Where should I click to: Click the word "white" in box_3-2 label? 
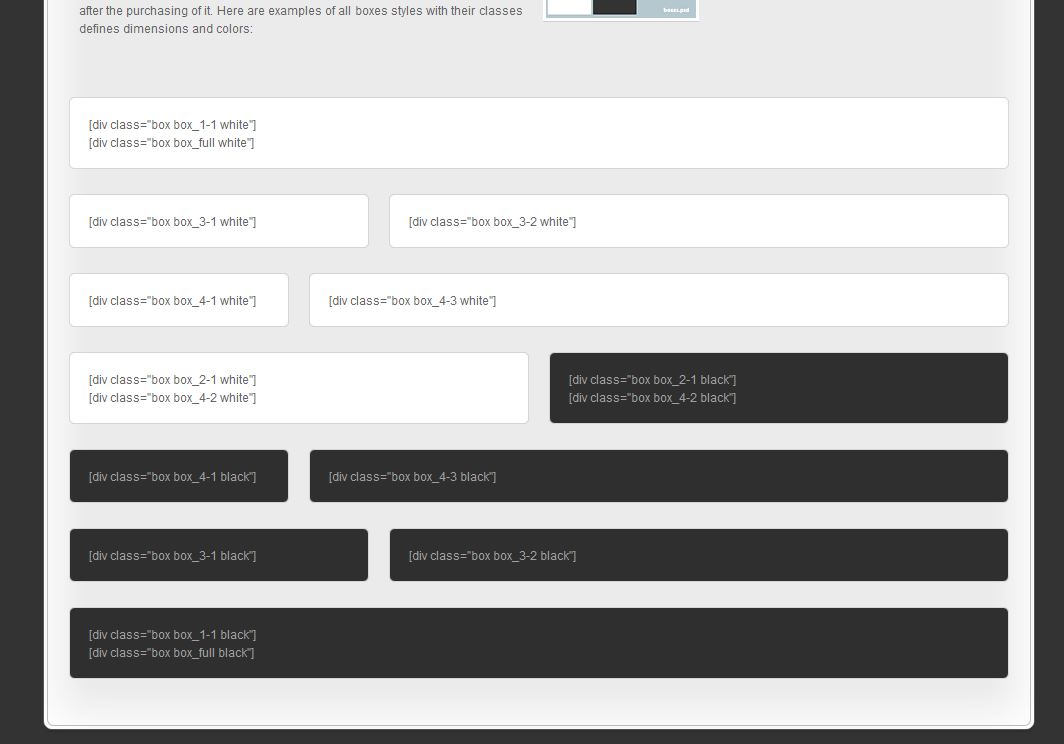tap(555, 222)
